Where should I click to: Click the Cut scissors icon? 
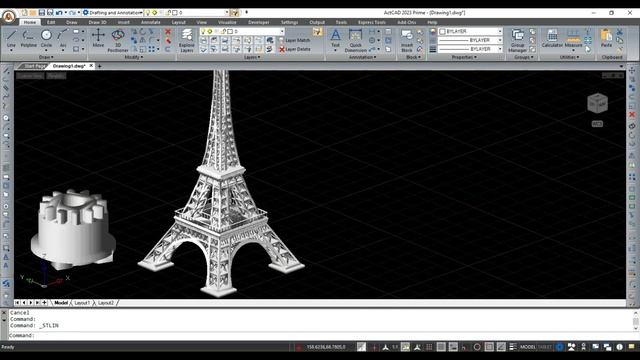620,32
